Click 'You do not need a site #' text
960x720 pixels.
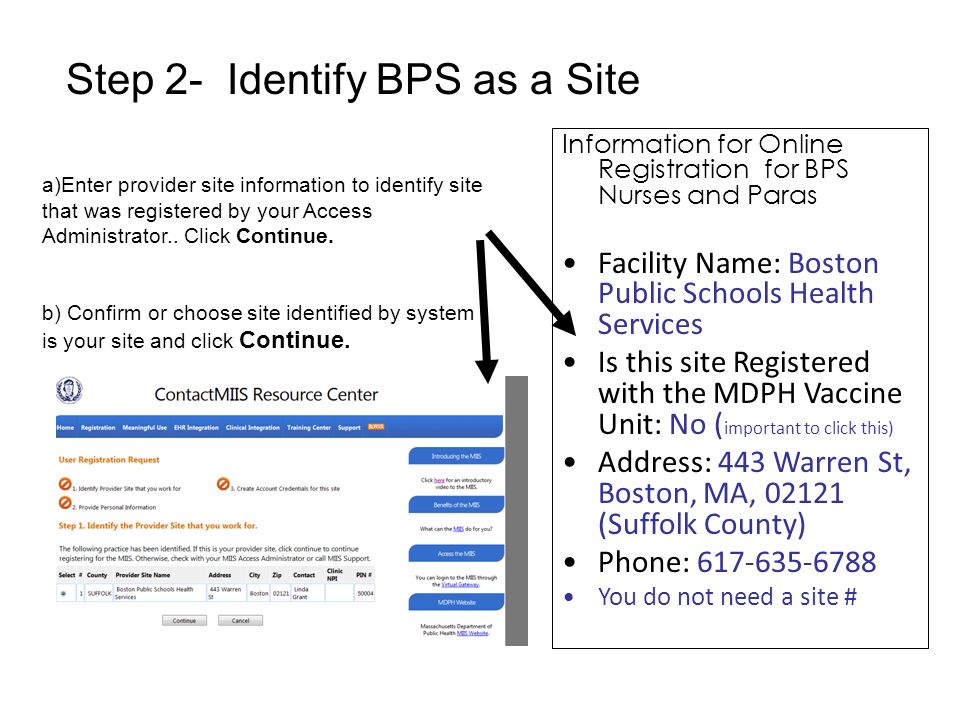727,596
